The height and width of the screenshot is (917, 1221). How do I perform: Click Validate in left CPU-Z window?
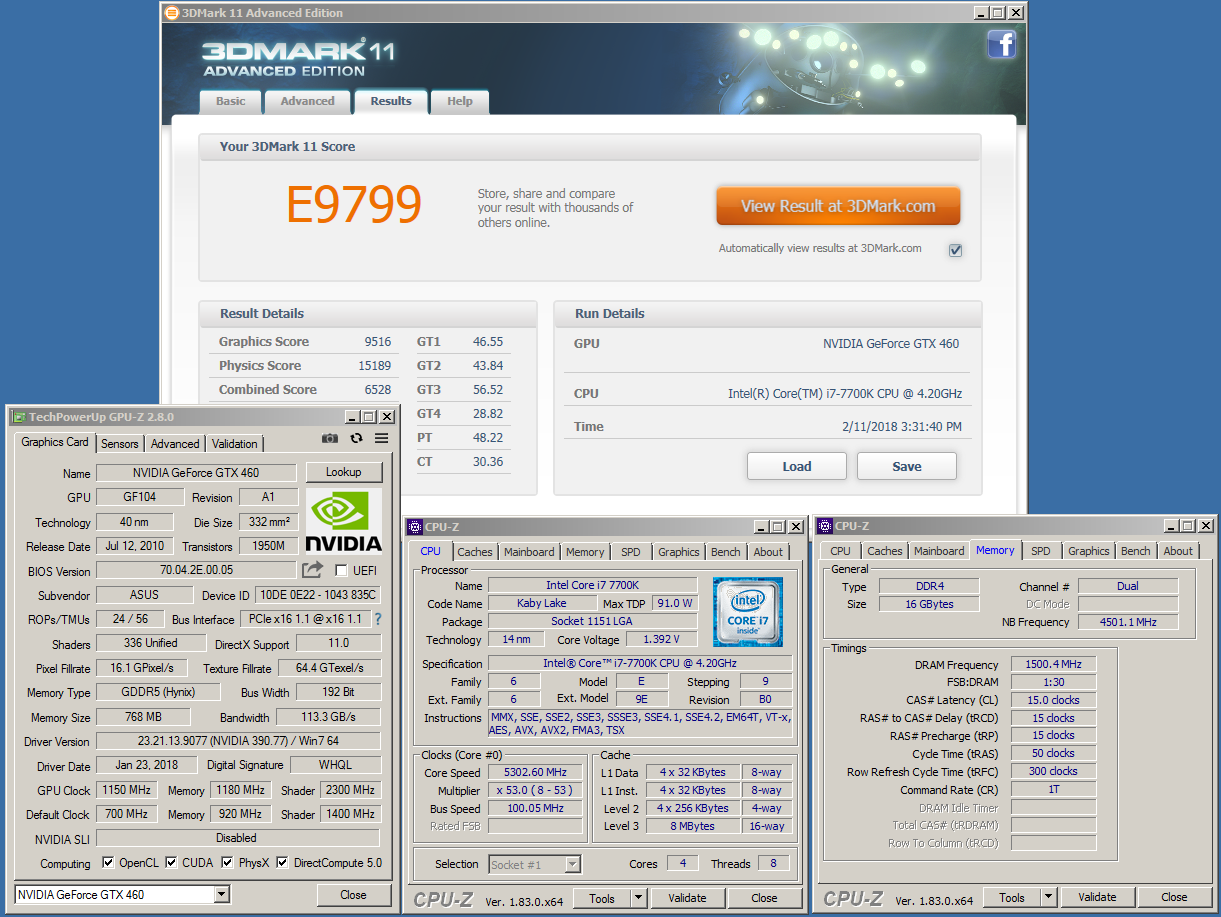tap(687, 898)
